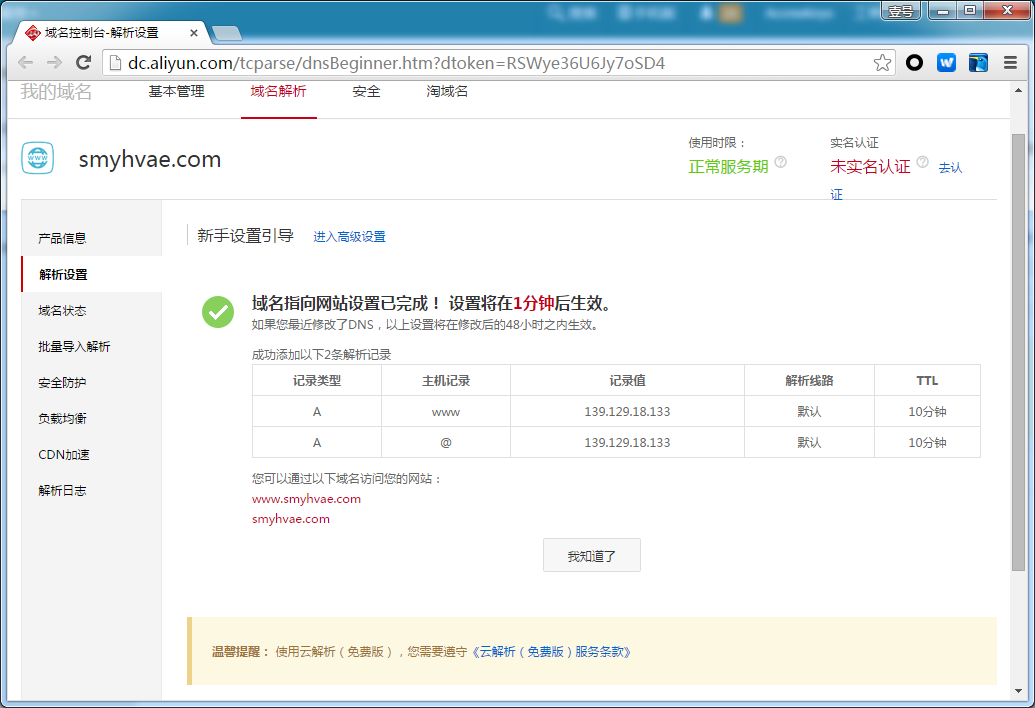Navigate back using the back arrow
This screenshot has height=708, width=1035.
point(25,62)
